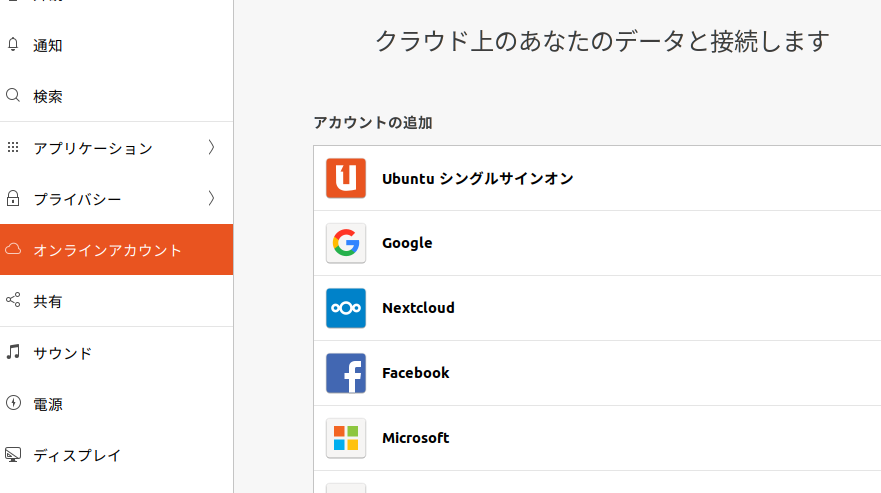
Task: Open the プライバシー privacy settings
Action: coord(116,199)
